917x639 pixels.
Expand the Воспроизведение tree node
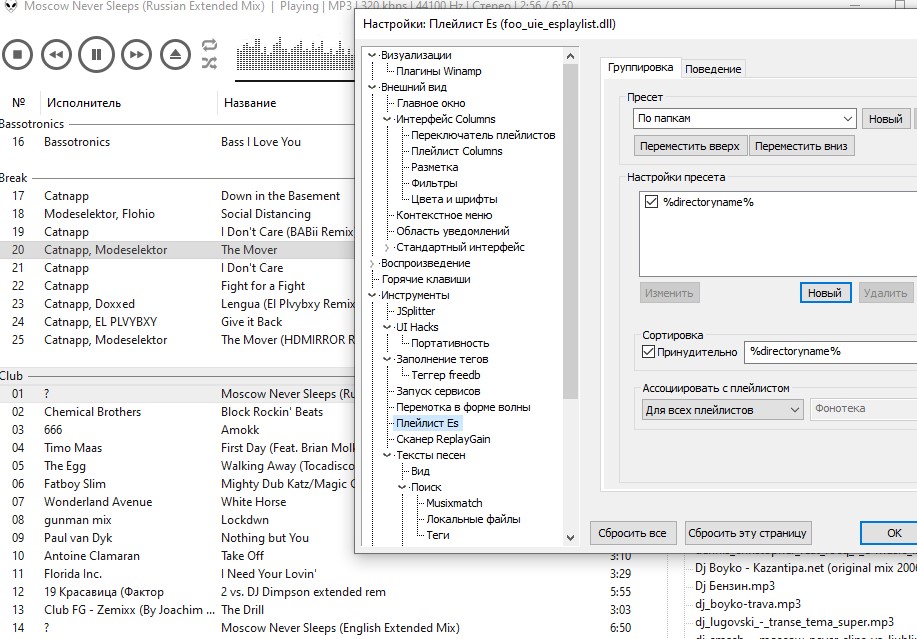coord(373,263)
